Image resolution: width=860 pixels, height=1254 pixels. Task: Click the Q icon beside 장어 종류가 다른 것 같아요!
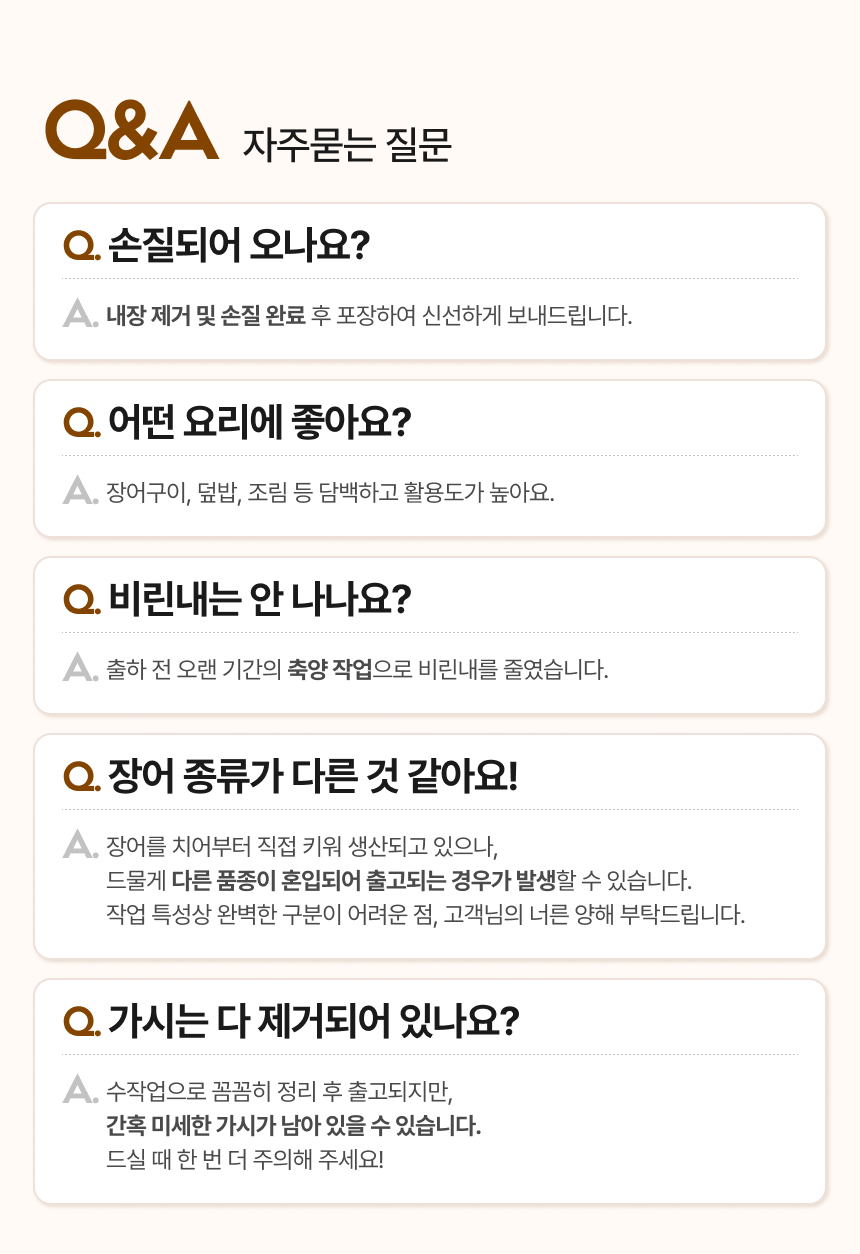click(80, 777)
